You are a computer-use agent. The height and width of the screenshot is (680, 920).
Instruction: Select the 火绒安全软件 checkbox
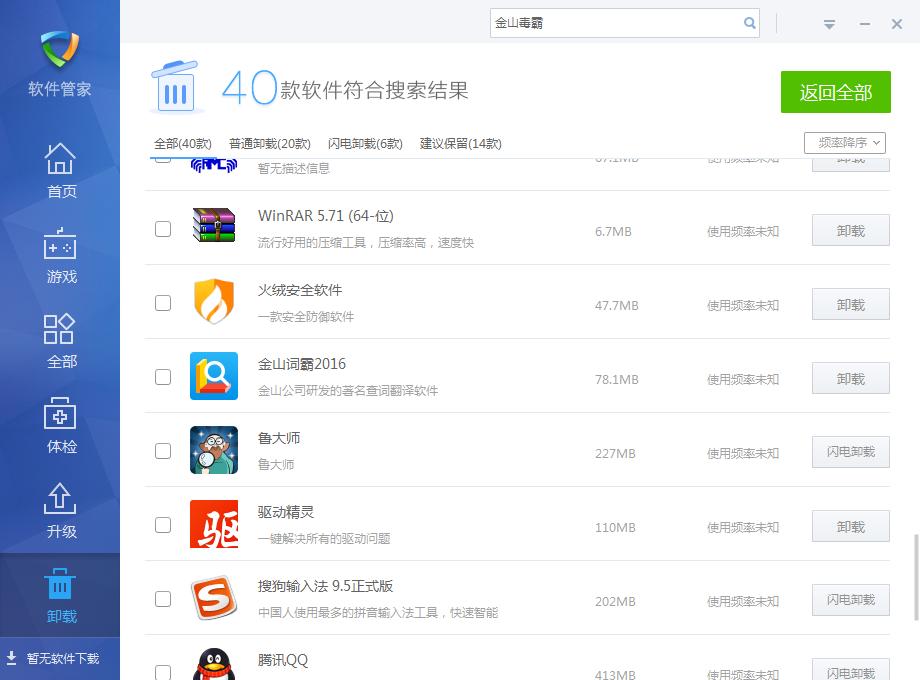pos(163,303)
